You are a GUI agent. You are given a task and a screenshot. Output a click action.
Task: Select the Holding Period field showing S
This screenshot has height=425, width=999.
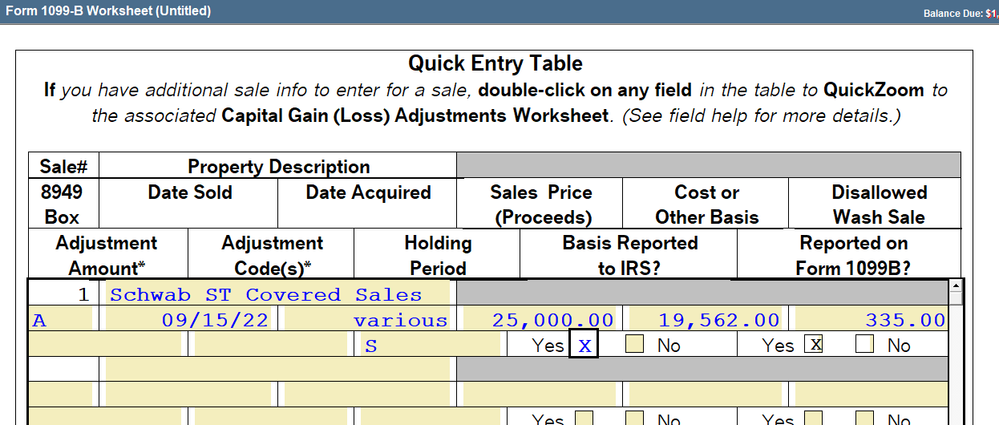430,346
